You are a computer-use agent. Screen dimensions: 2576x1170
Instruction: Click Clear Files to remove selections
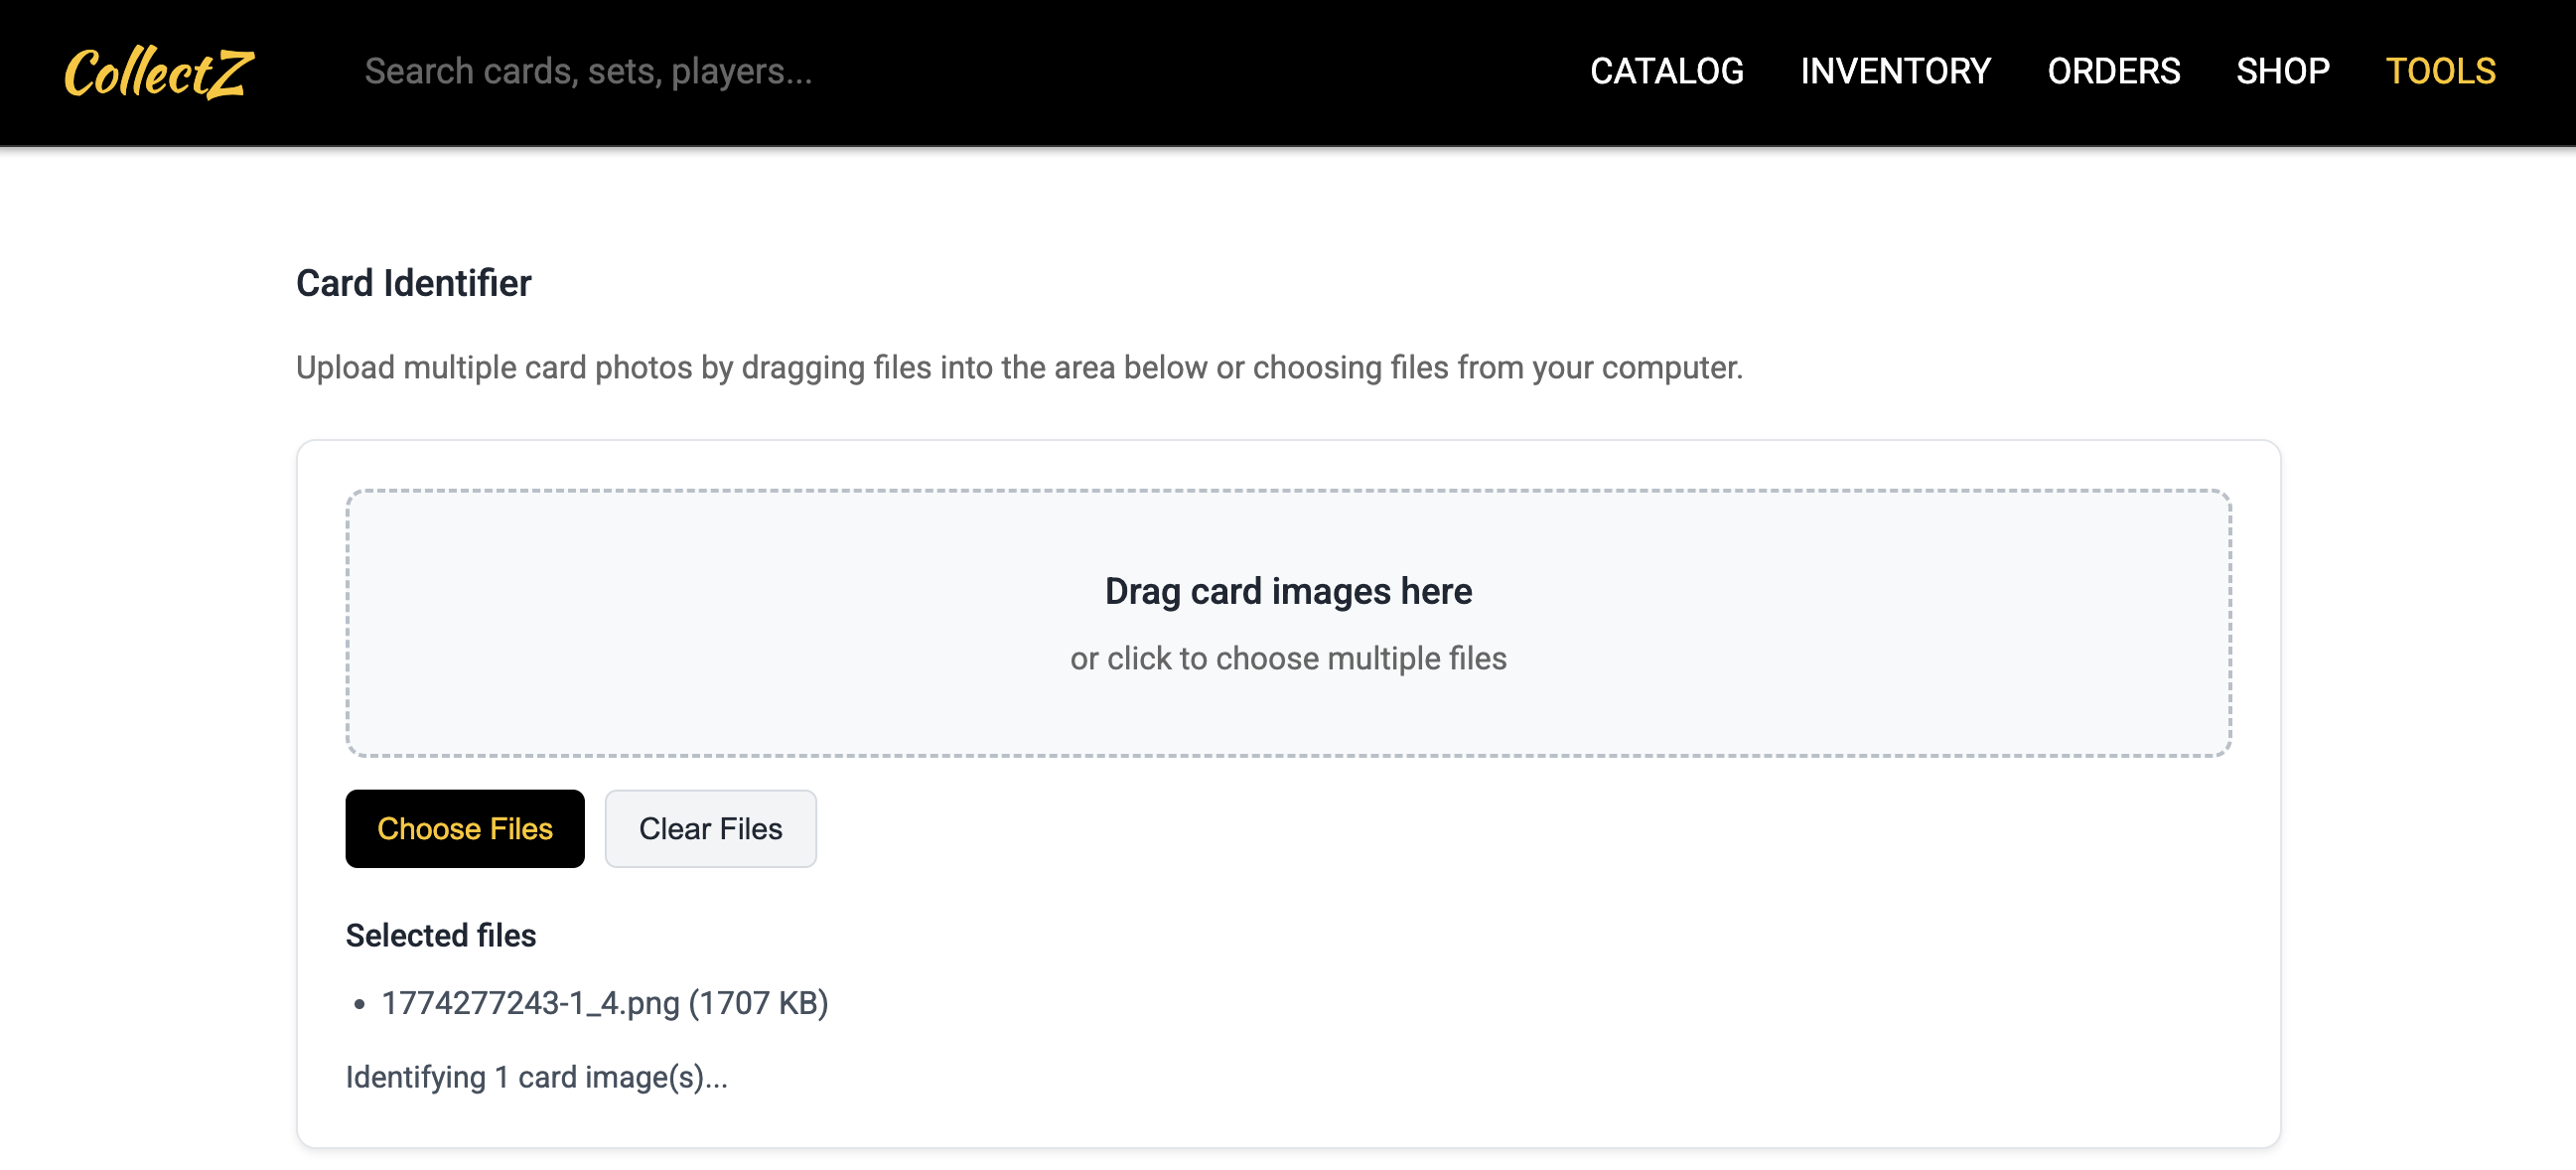pos(710,828)
